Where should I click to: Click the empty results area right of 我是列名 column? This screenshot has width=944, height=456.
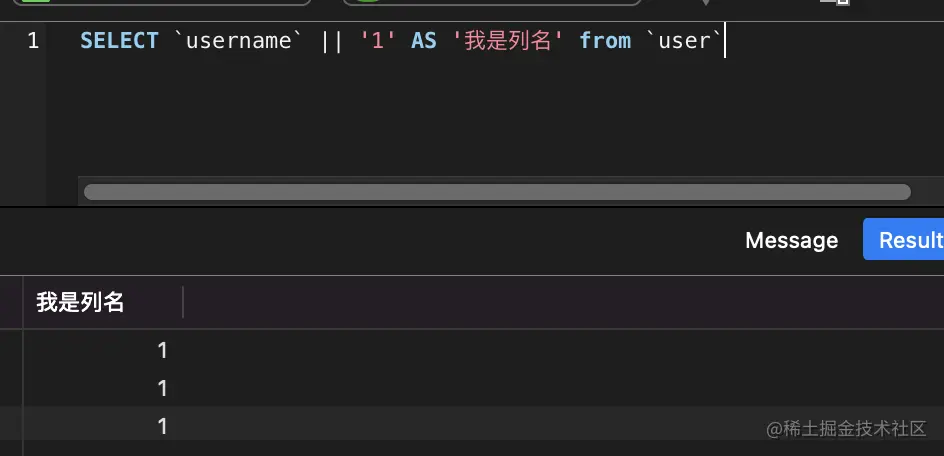[550, 380]
